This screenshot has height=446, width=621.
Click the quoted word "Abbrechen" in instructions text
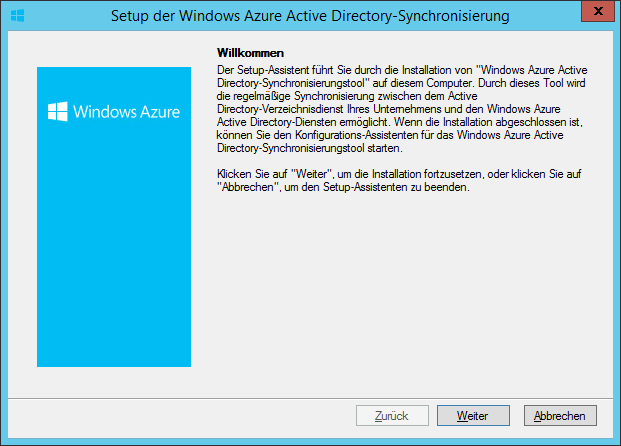(244, 187)
